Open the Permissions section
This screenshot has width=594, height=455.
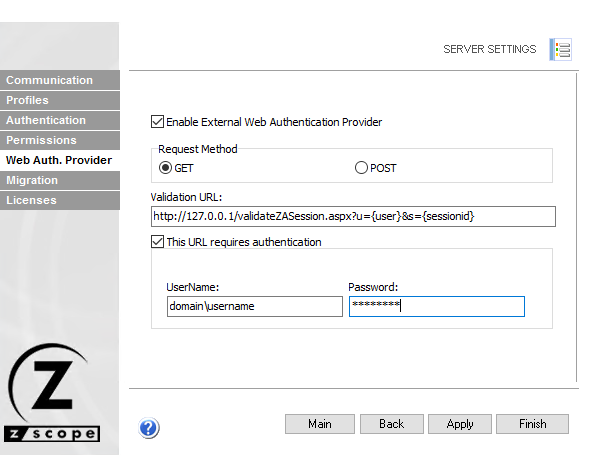60,140
